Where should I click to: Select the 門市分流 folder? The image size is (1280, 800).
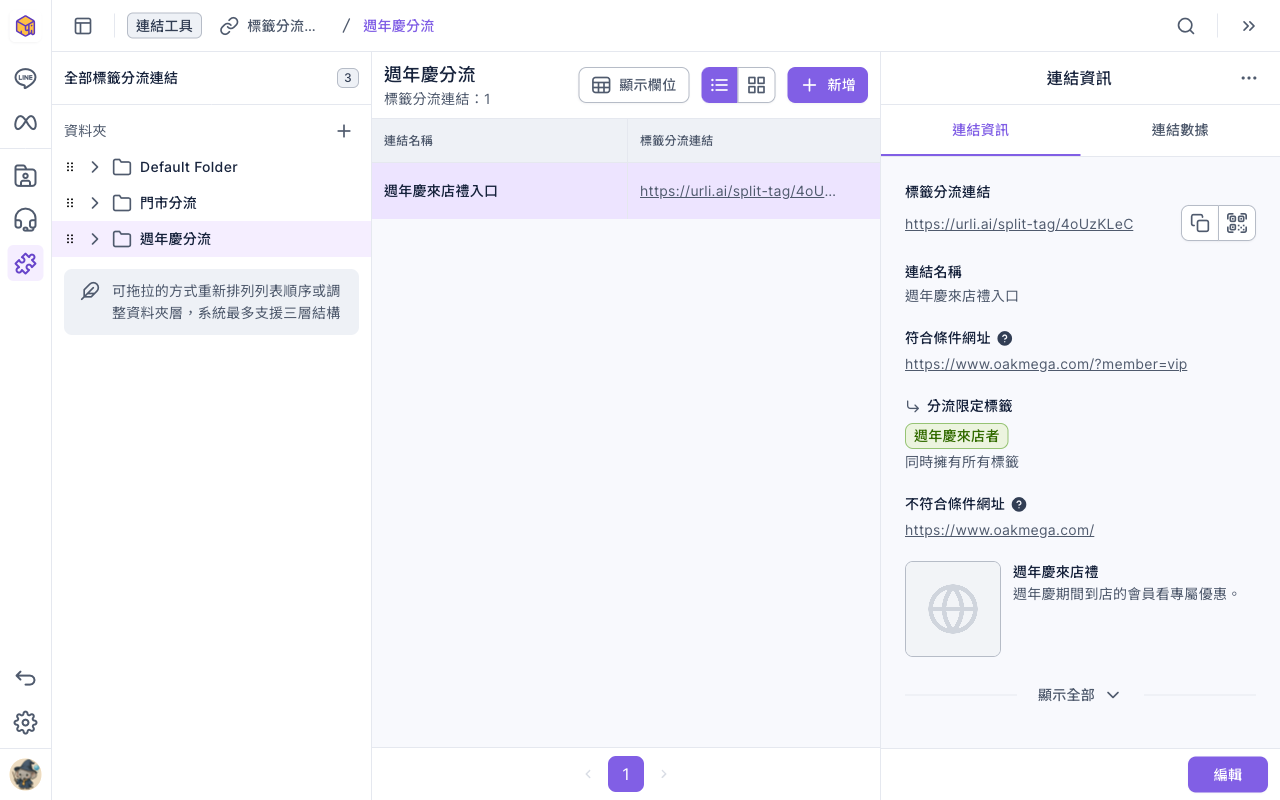[x=211, y=203]
